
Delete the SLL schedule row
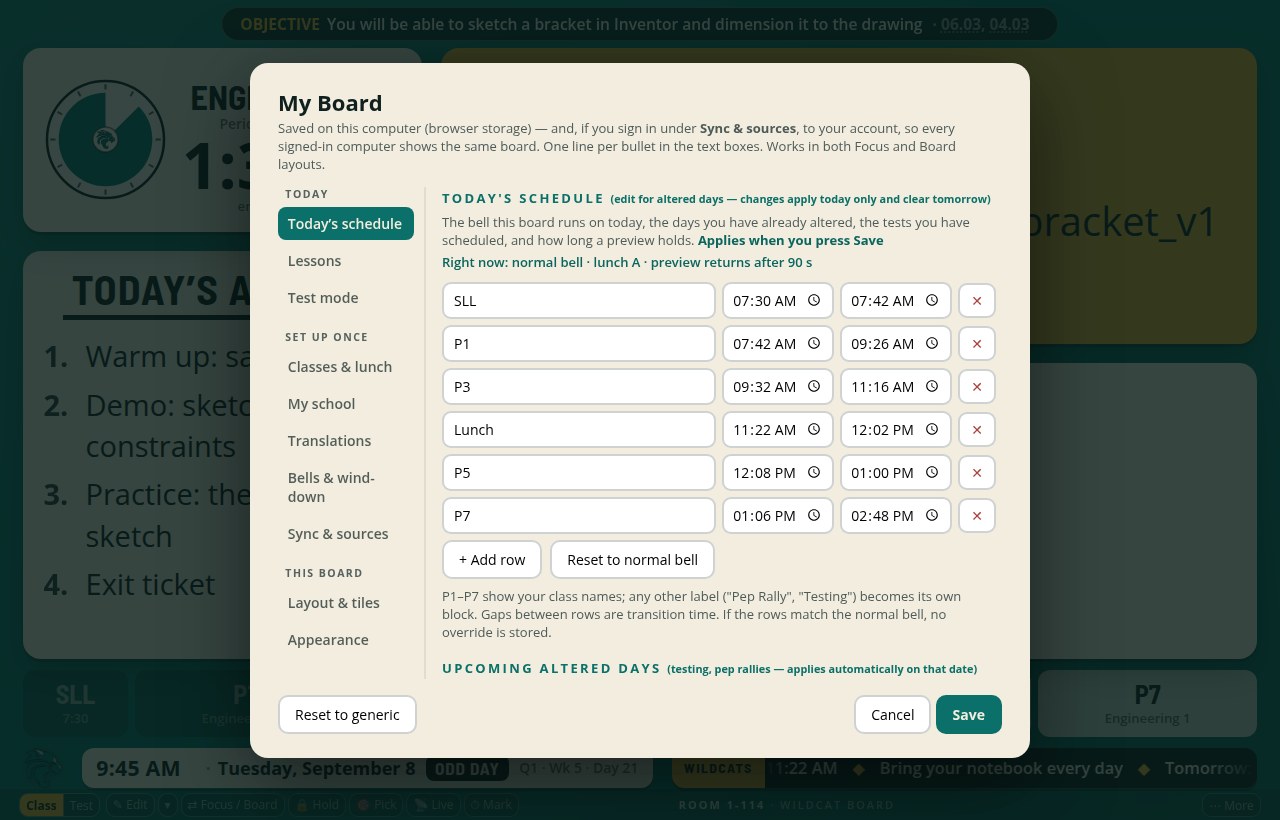[x=977, y=300]
